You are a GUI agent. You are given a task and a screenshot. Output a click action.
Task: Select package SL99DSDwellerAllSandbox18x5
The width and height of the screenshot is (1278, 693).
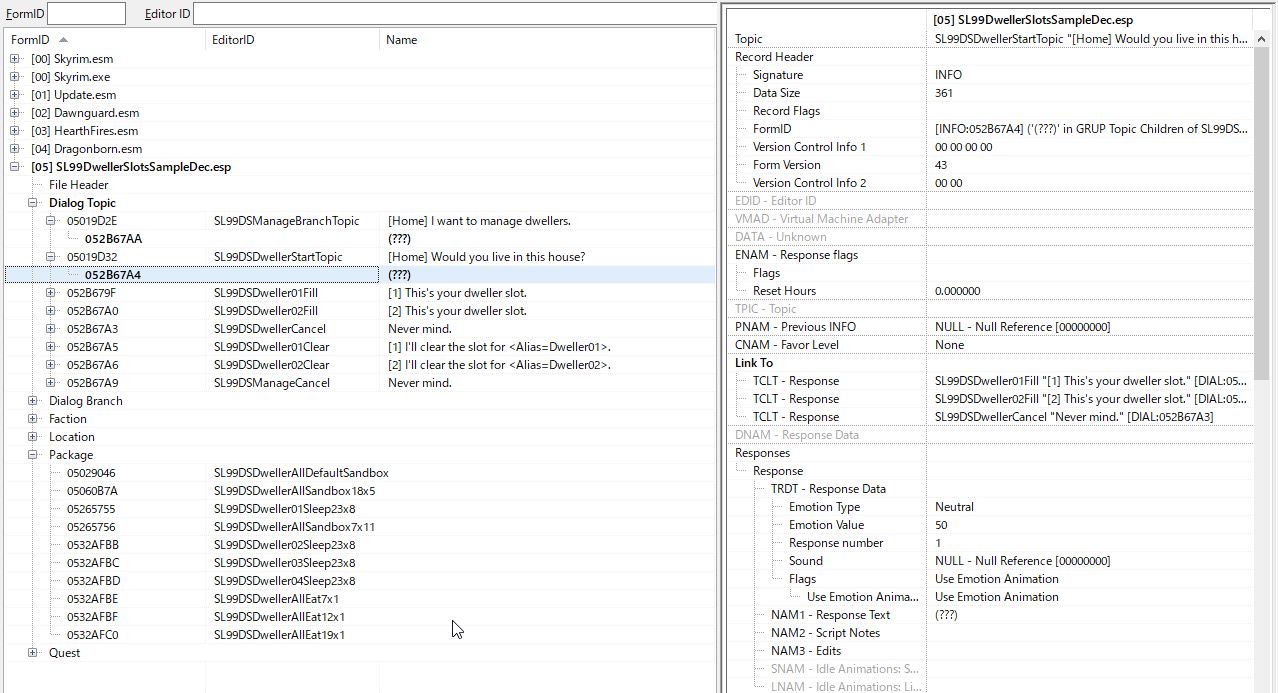click(x=360, y=491)
